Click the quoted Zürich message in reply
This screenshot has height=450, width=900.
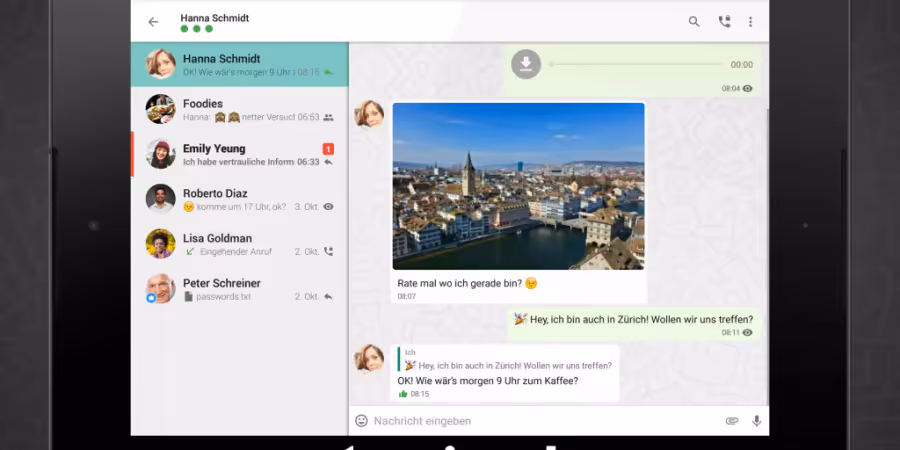point(506,359)
